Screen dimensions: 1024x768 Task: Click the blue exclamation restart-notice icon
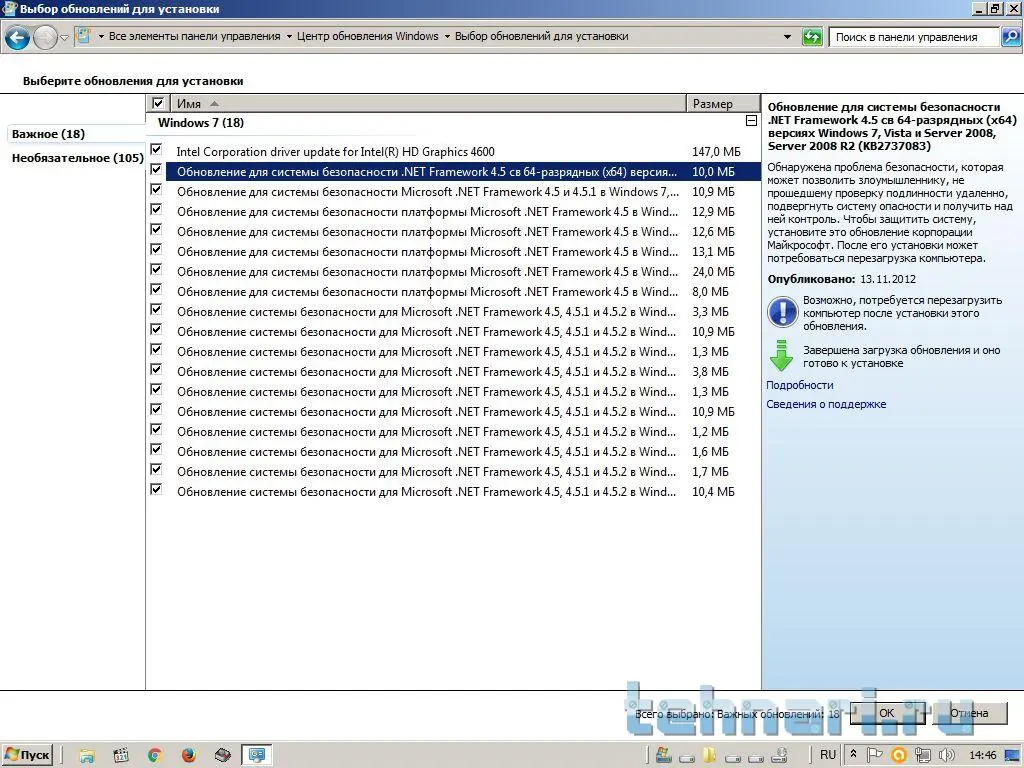[x=782, y=312]
